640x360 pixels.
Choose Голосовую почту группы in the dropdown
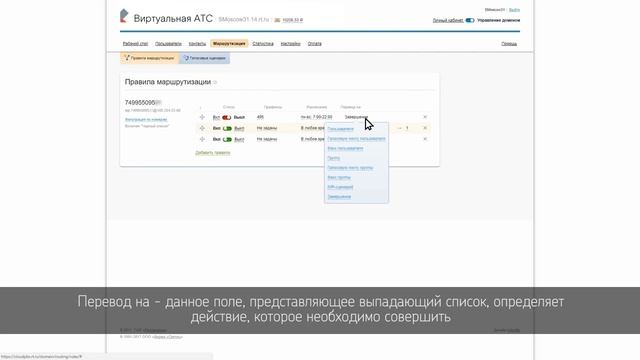(x=350, y=168)
